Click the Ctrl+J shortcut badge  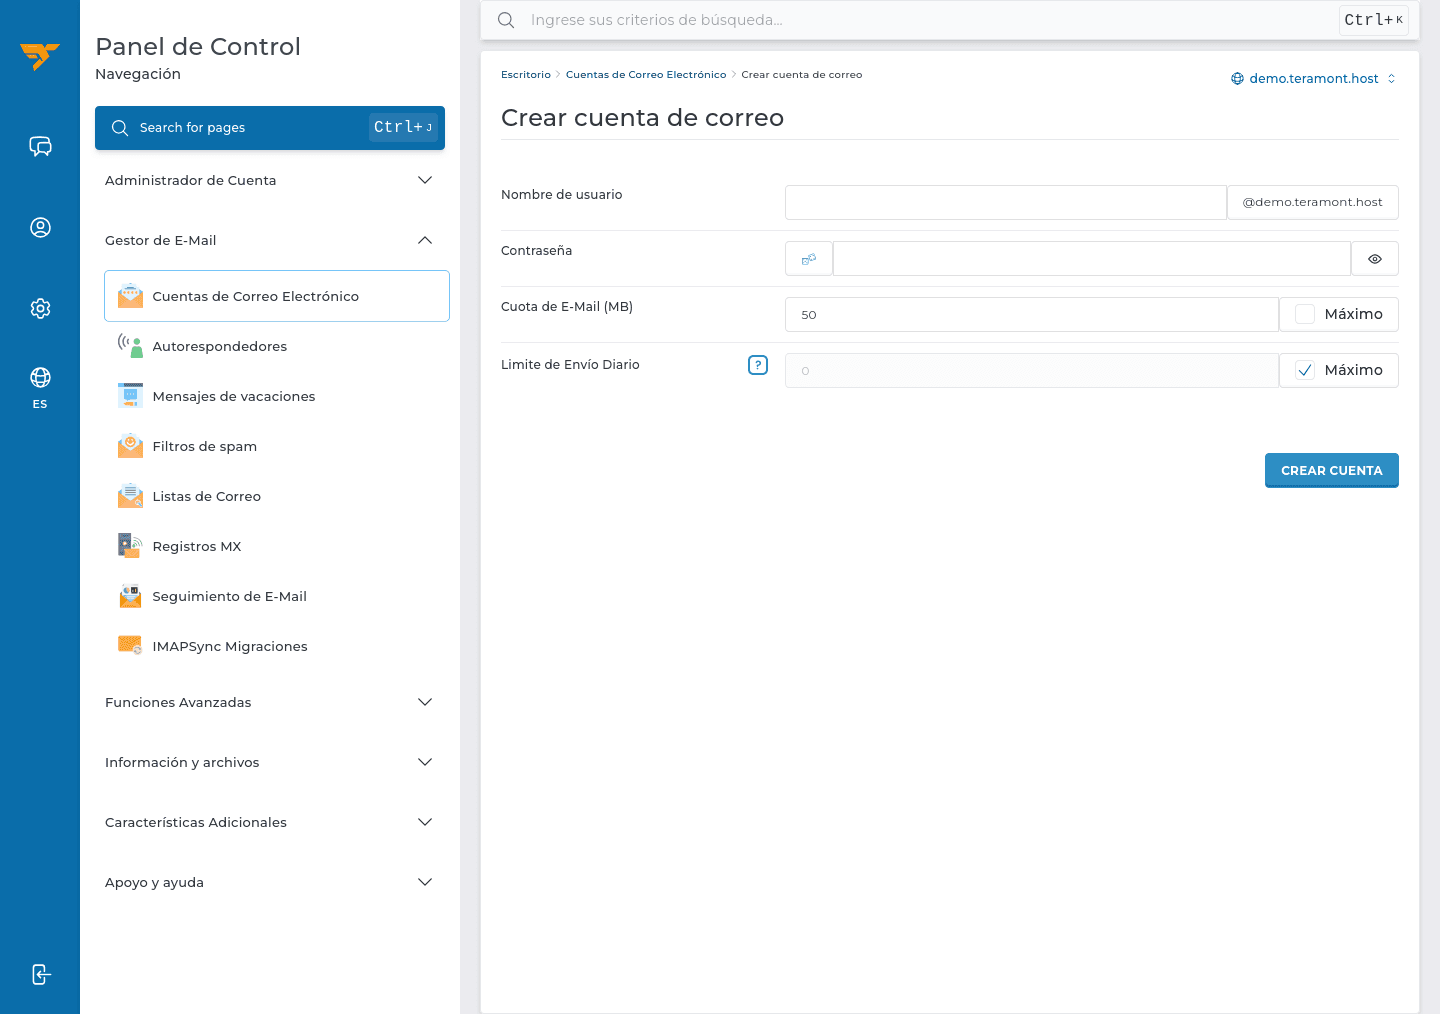(403, 127)
